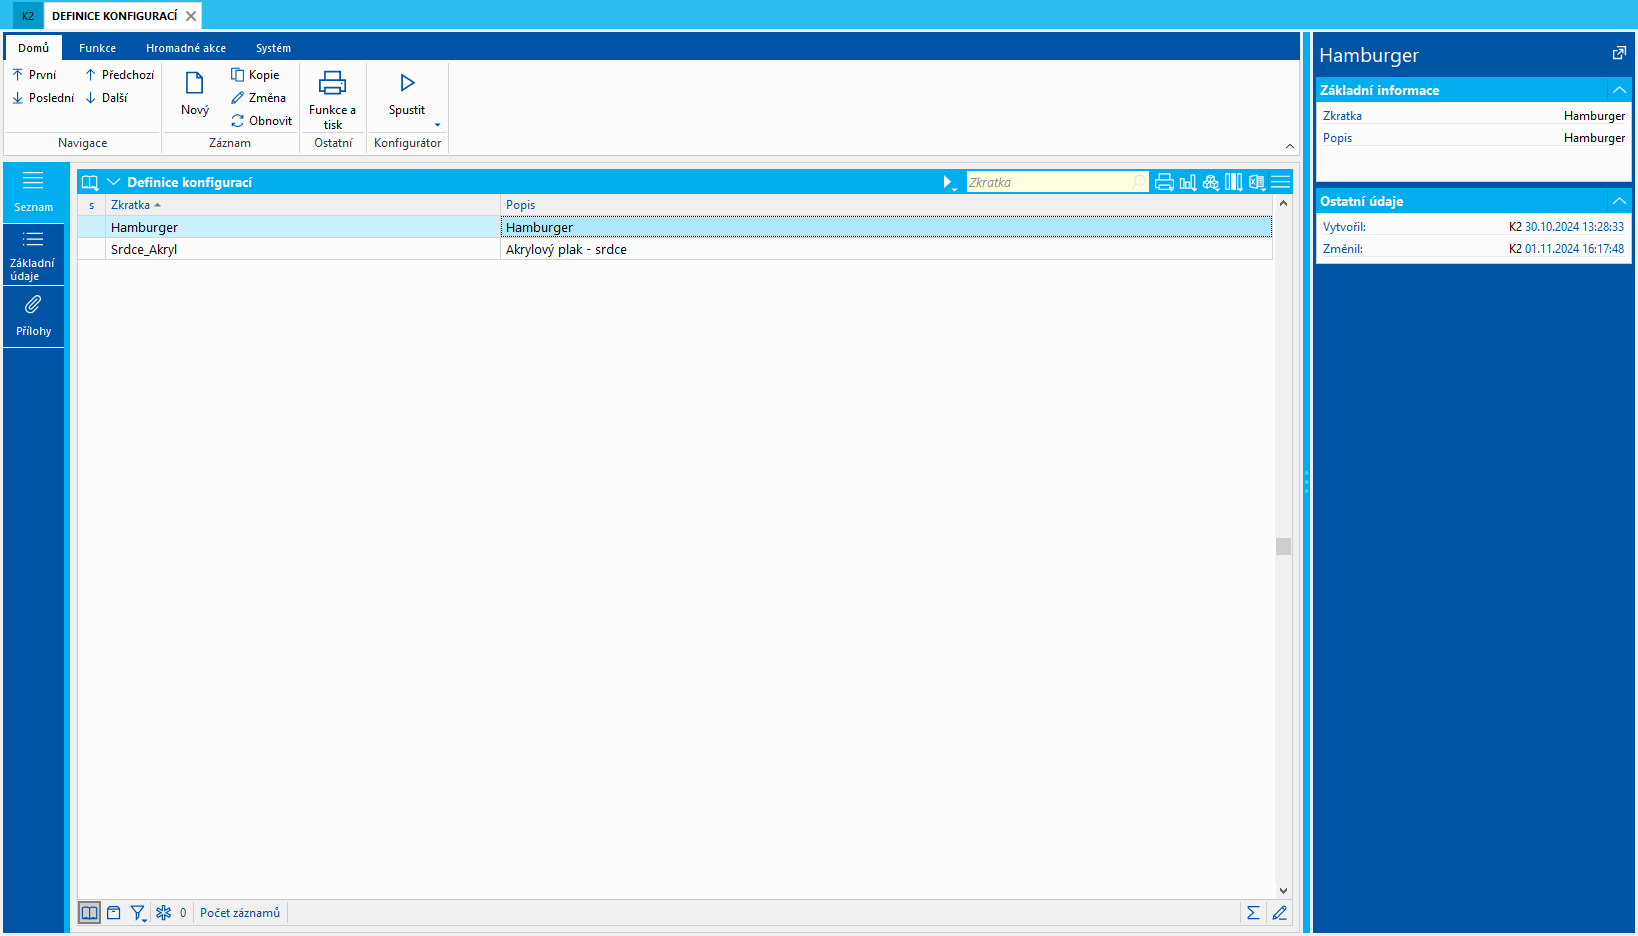Go to previous record with Předchozí
This screenshot has width=1638, height=936.
(x=119, y=75)
